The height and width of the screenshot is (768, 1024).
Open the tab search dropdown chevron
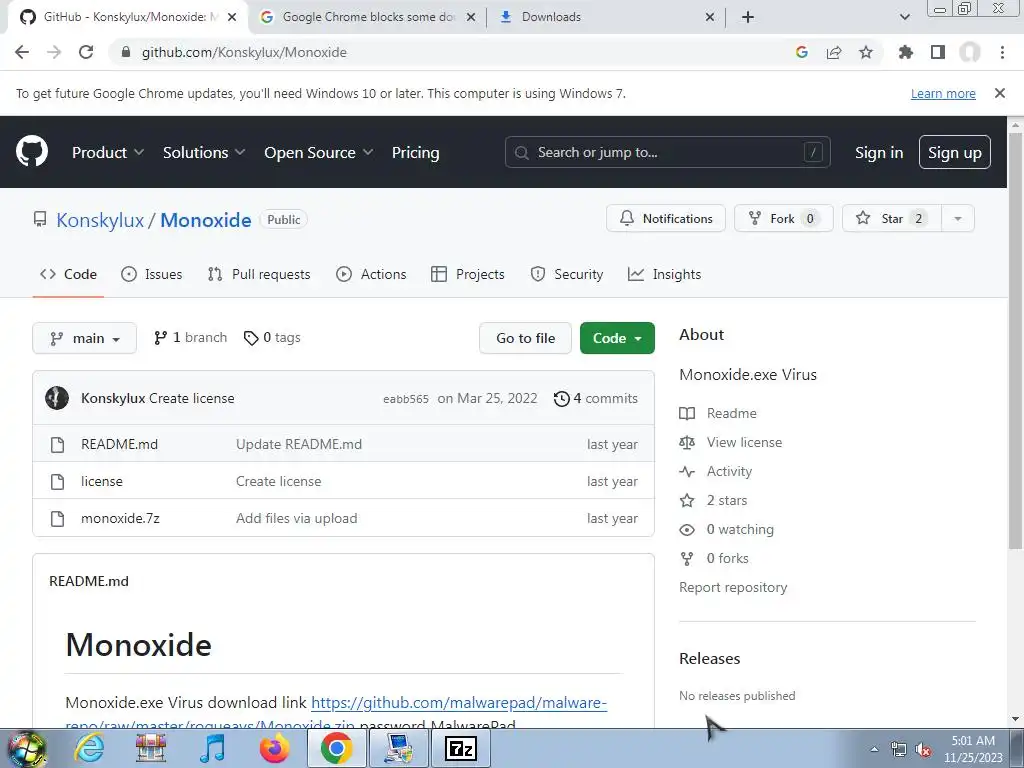pyautogui.click(x=904, y=17)
